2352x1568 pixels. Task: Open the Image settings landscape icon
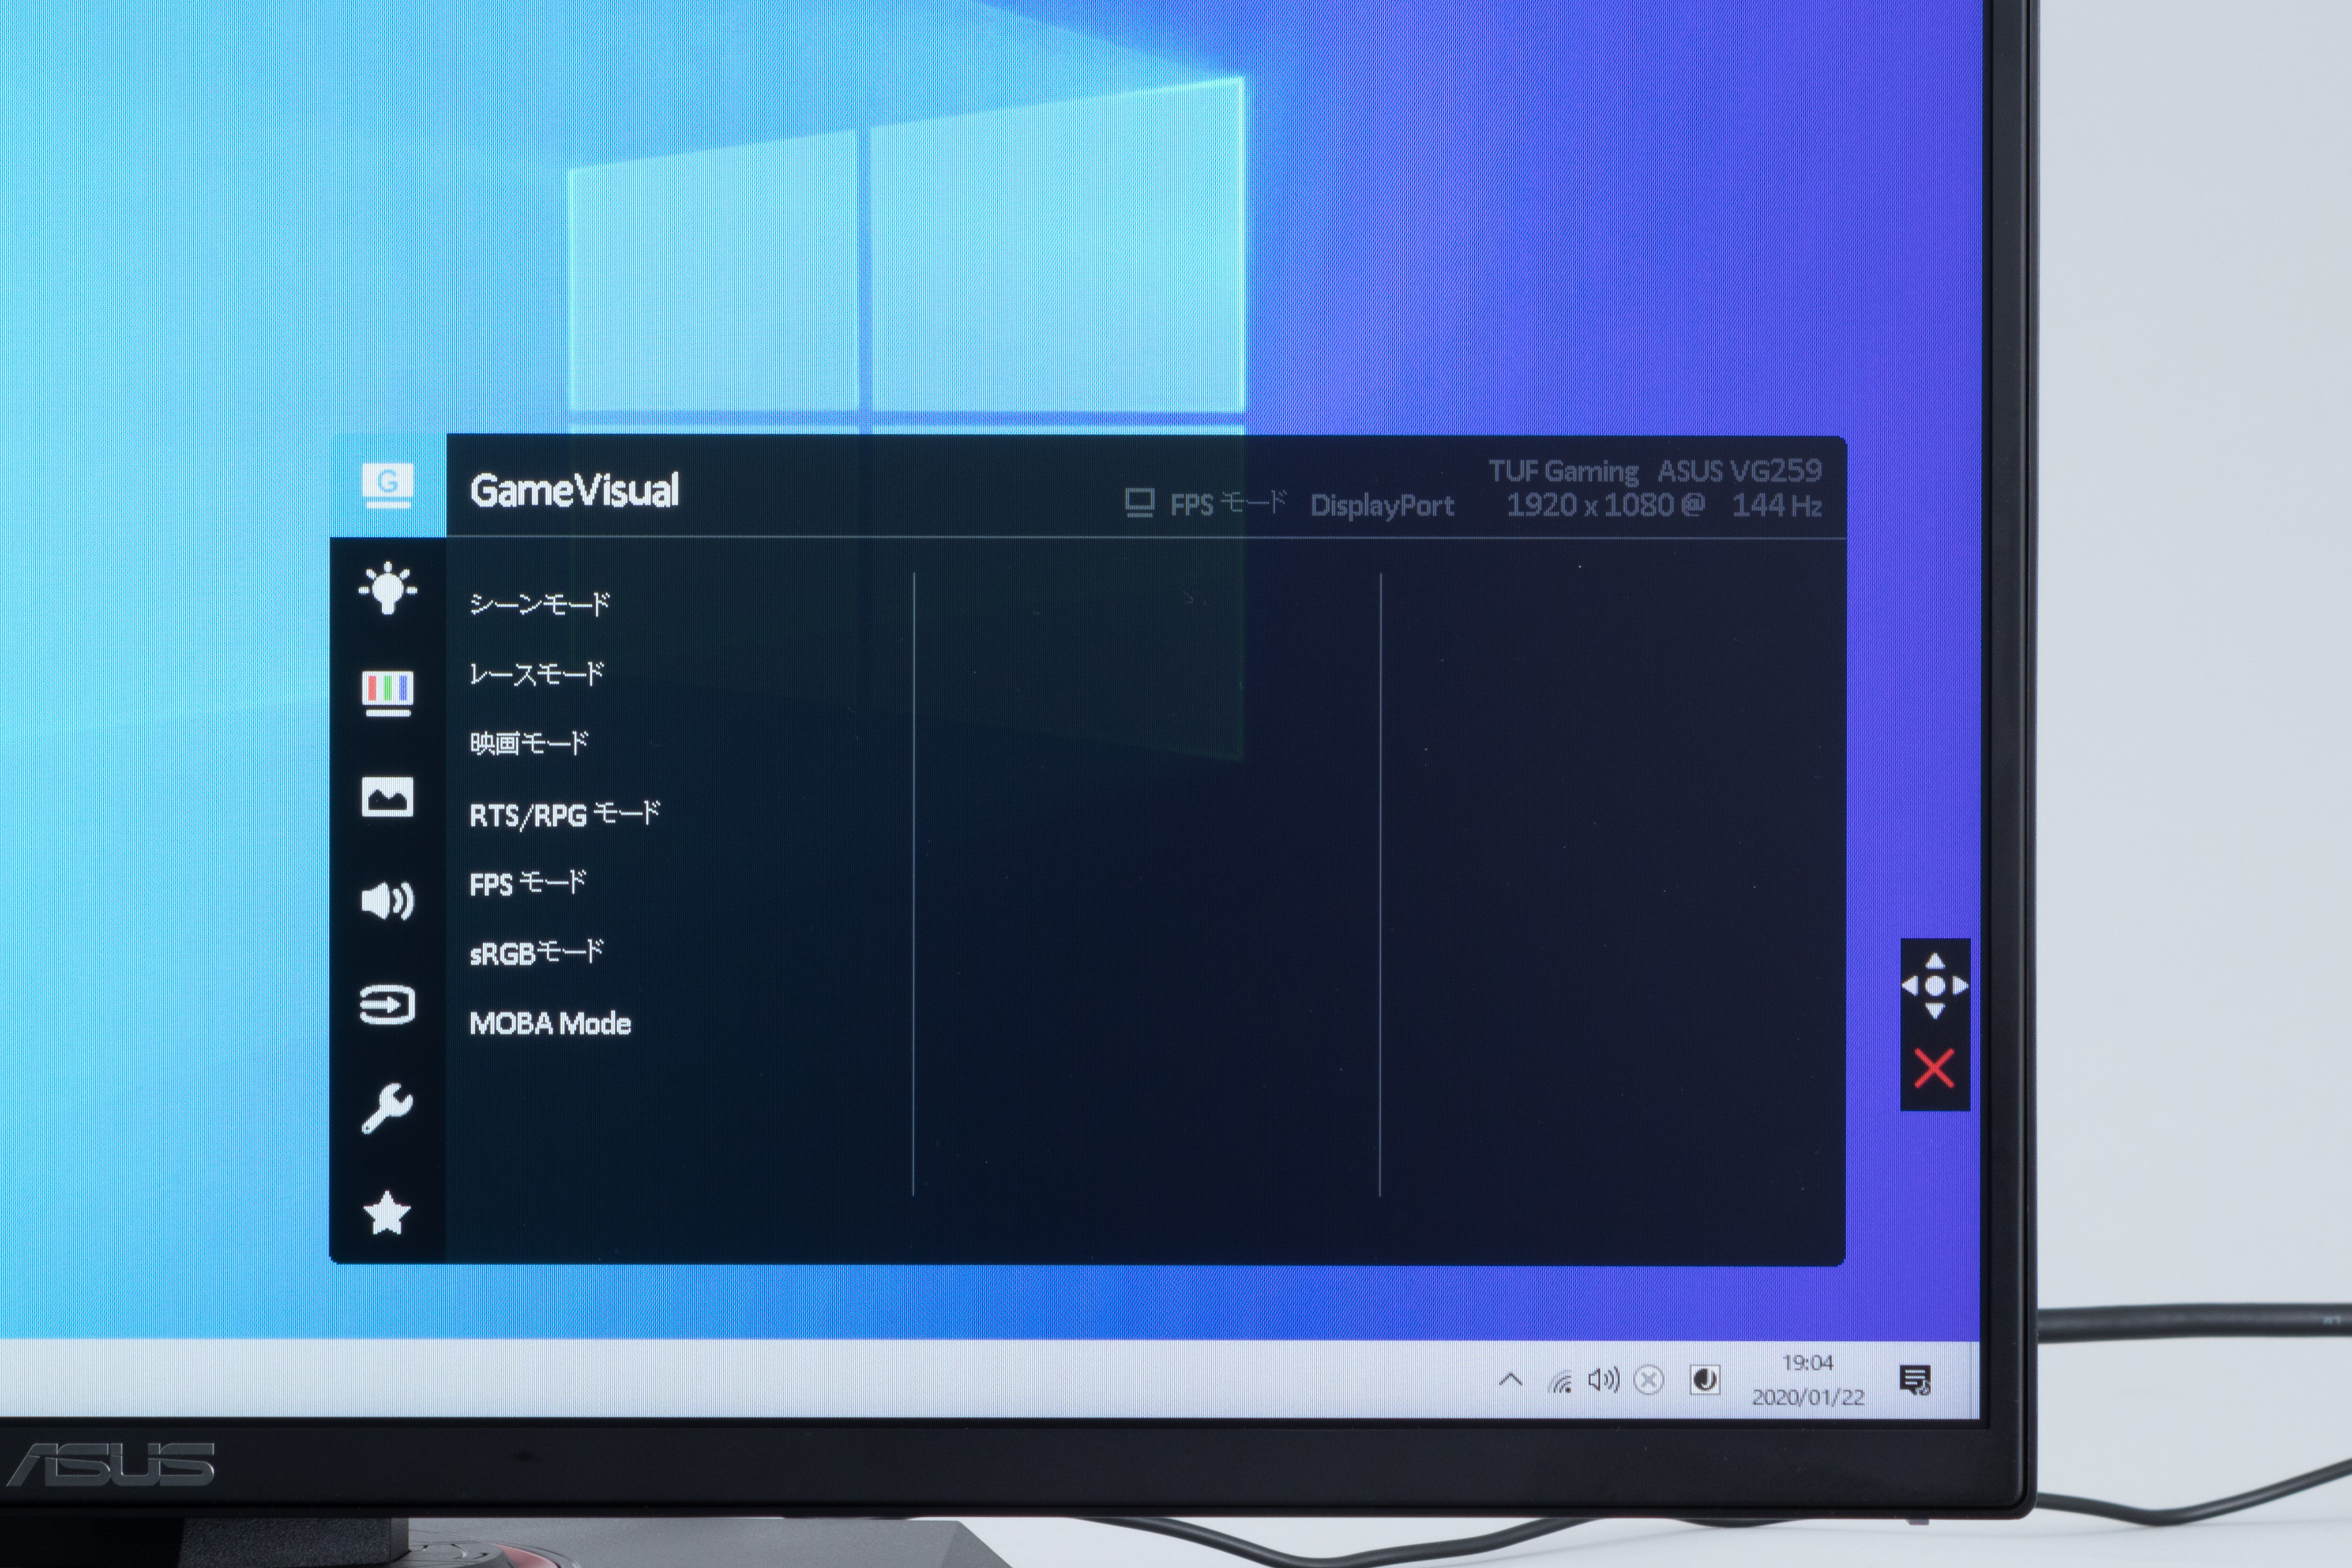tap(387, 797)
